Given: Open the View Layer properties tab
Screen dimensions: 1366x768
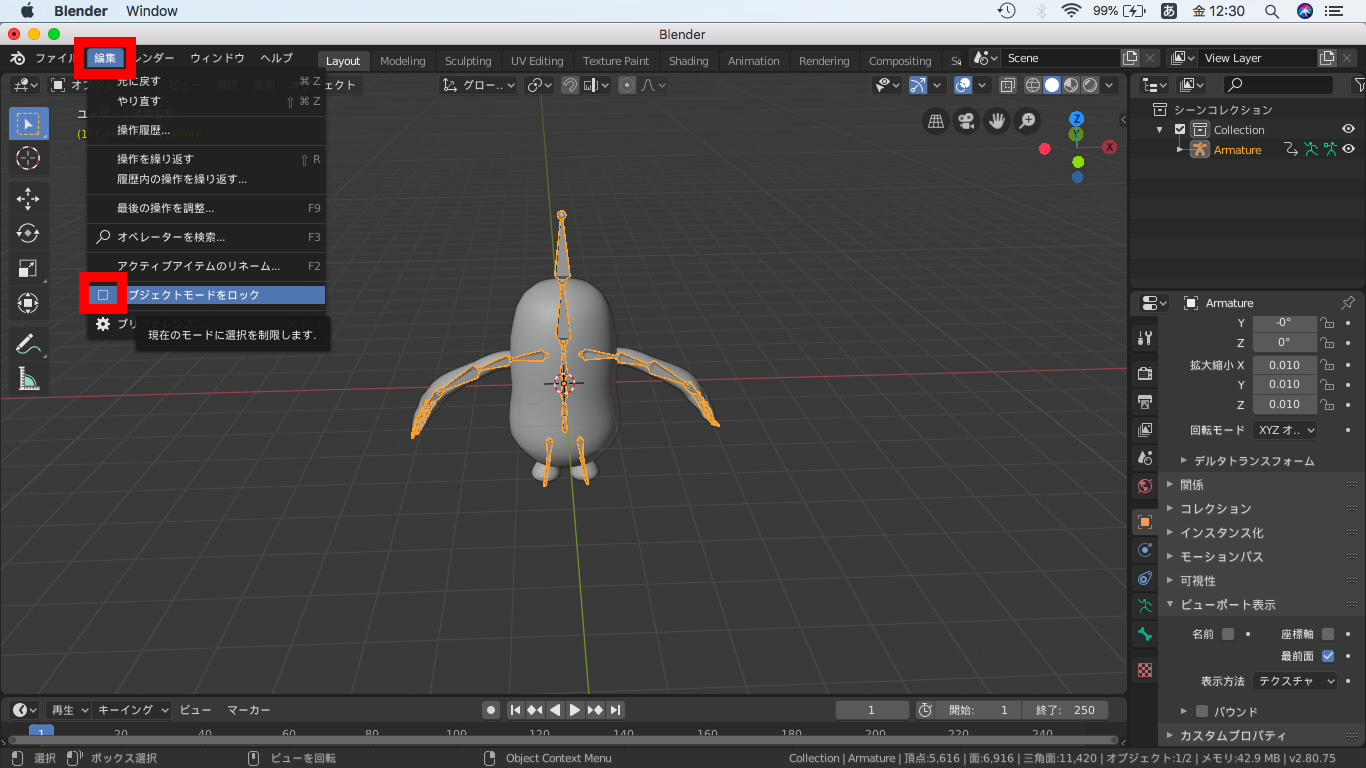Looking at the screenshot, I should coord(1145,430).
